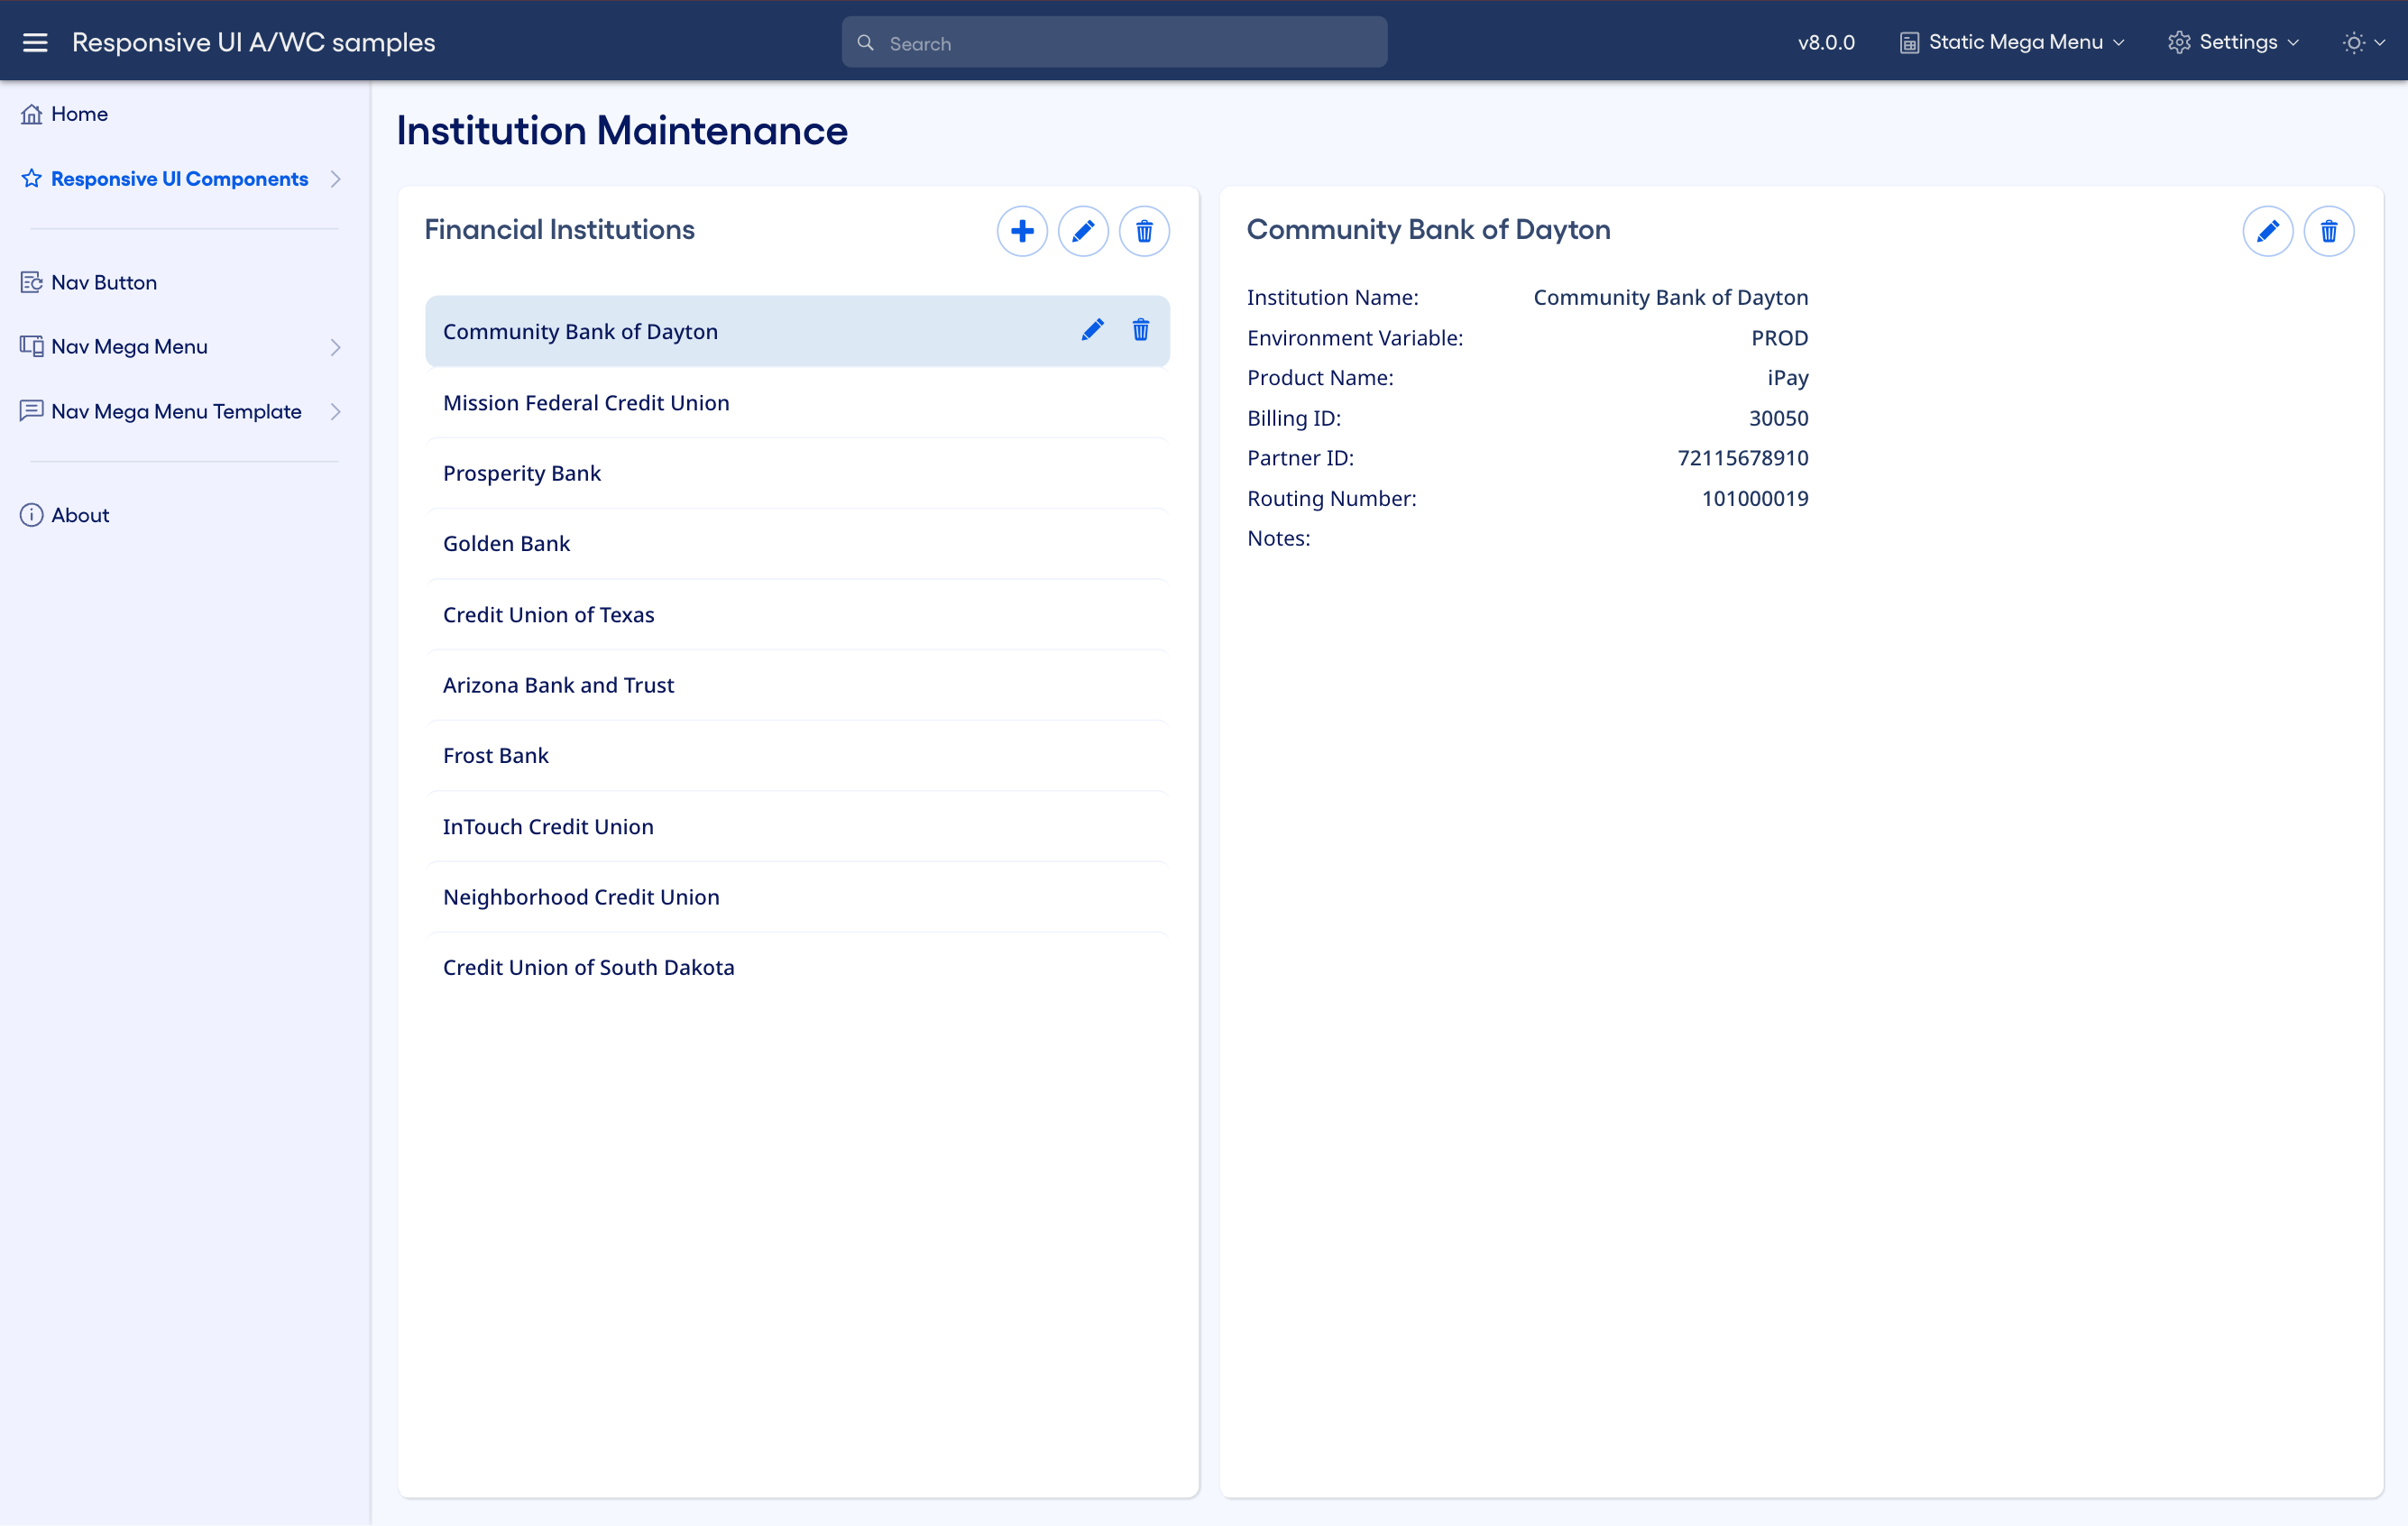
Task: Select Mission Federal Credit Union
Action: click(586, 402)
